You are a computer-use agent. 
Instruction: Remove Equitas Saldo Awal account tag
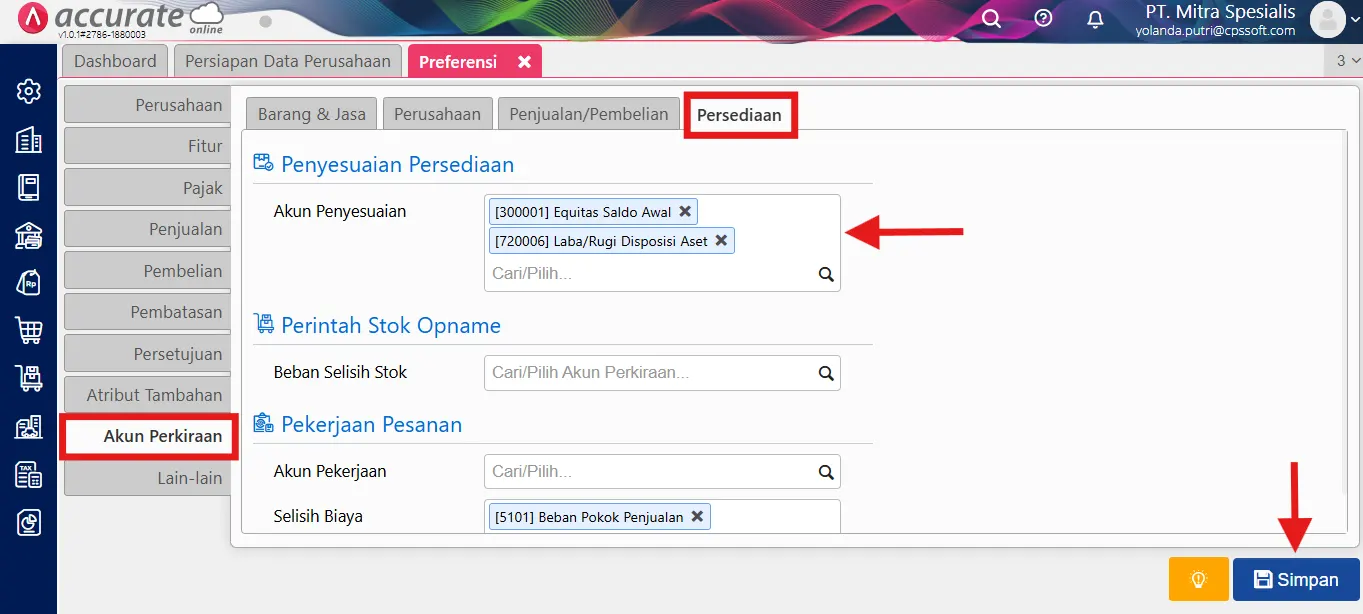[685, 212]
